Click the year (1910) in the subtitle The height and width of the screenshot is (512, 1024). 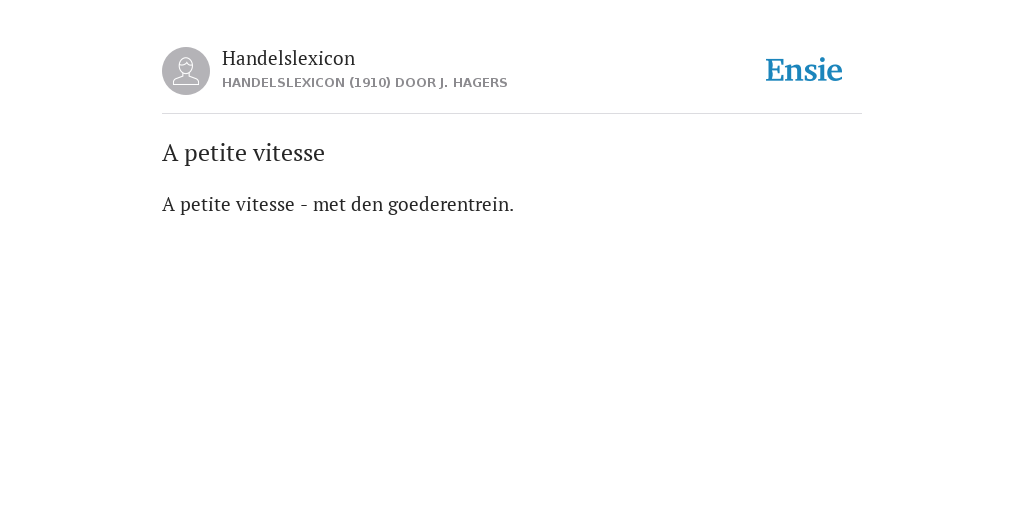point(370,83)
